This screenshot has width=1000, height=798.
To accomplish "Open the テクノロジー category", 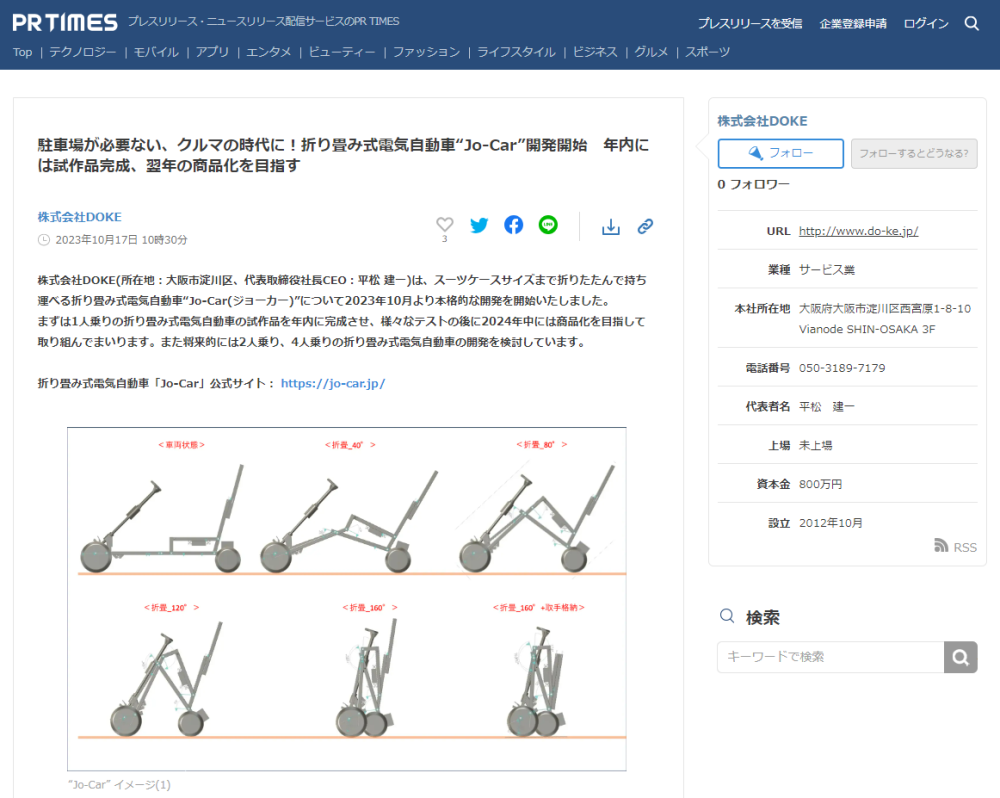I will click(x=83, y=52).
